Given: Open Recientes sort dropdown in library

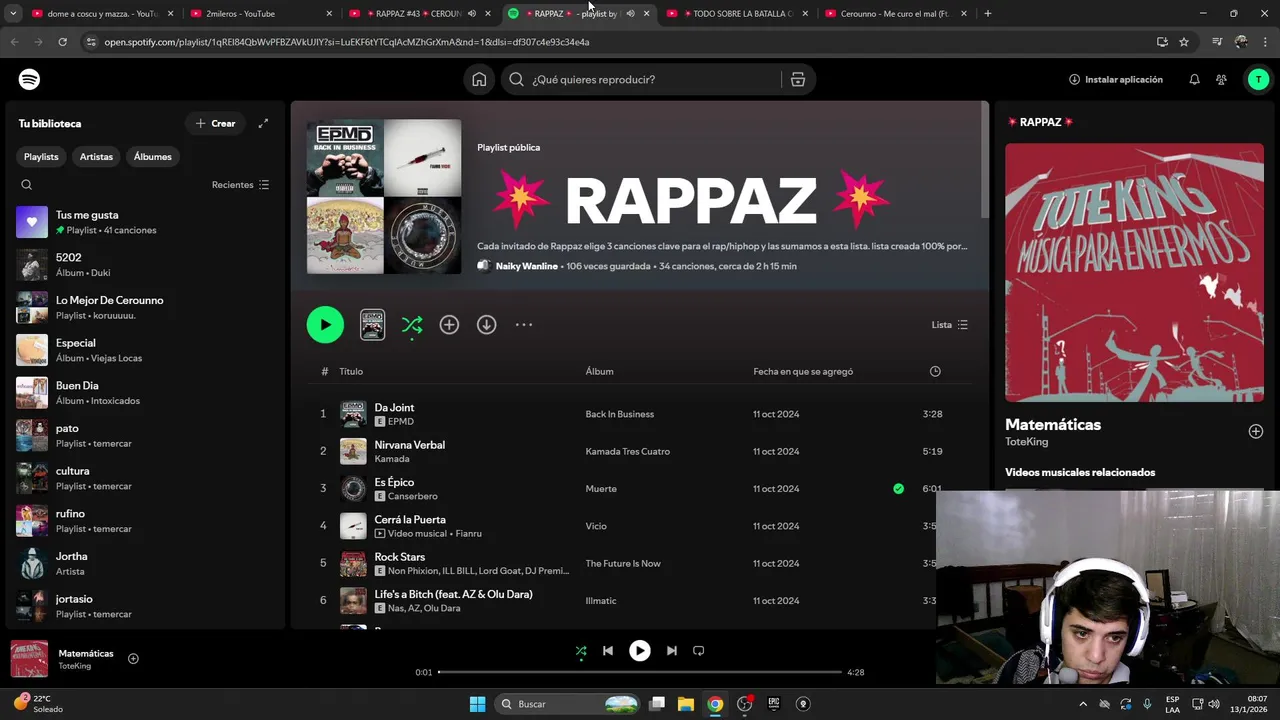Looking at the screenshot, I should coord(241,185).
